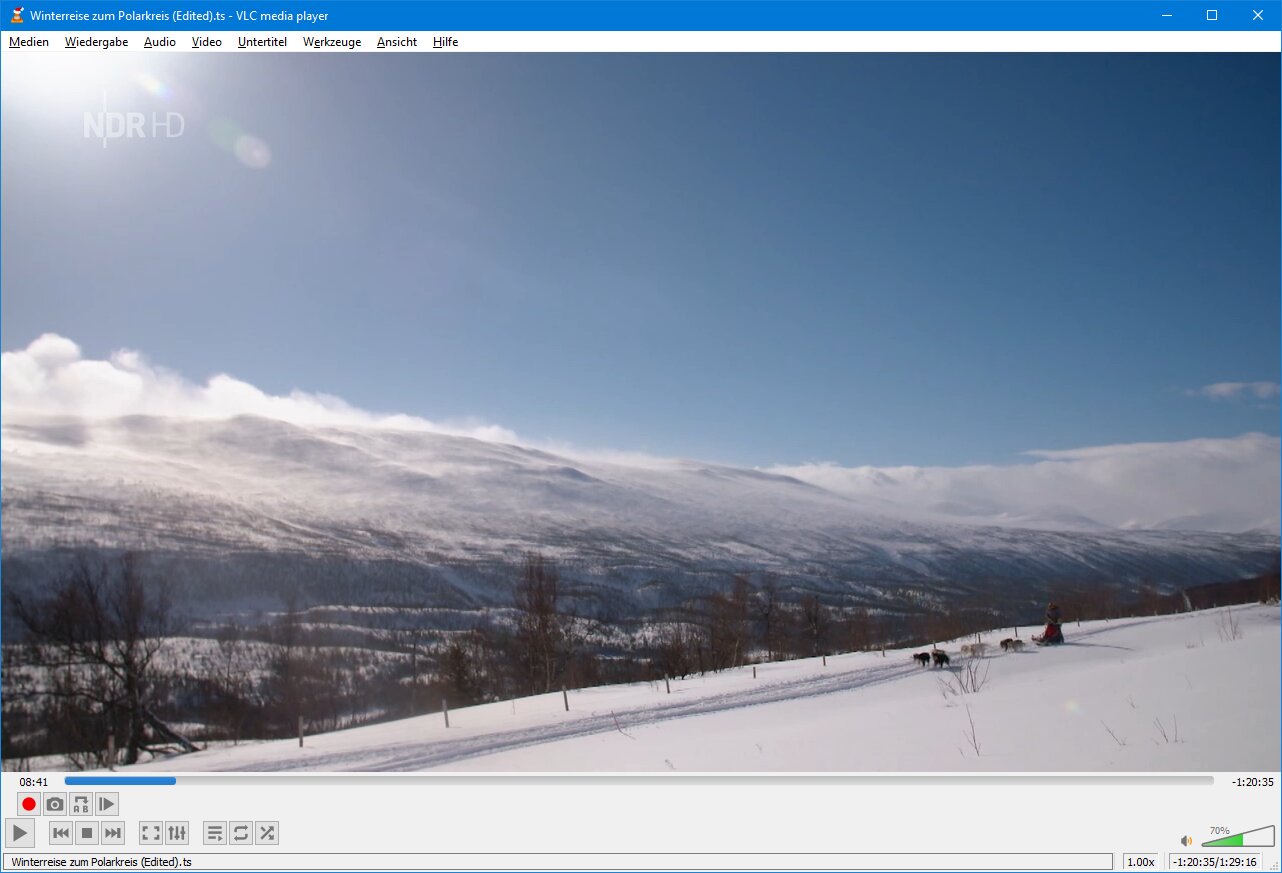Click the 1.00x playback speed label
The width and height of the screenshot is (1282, 873).
1141,862
